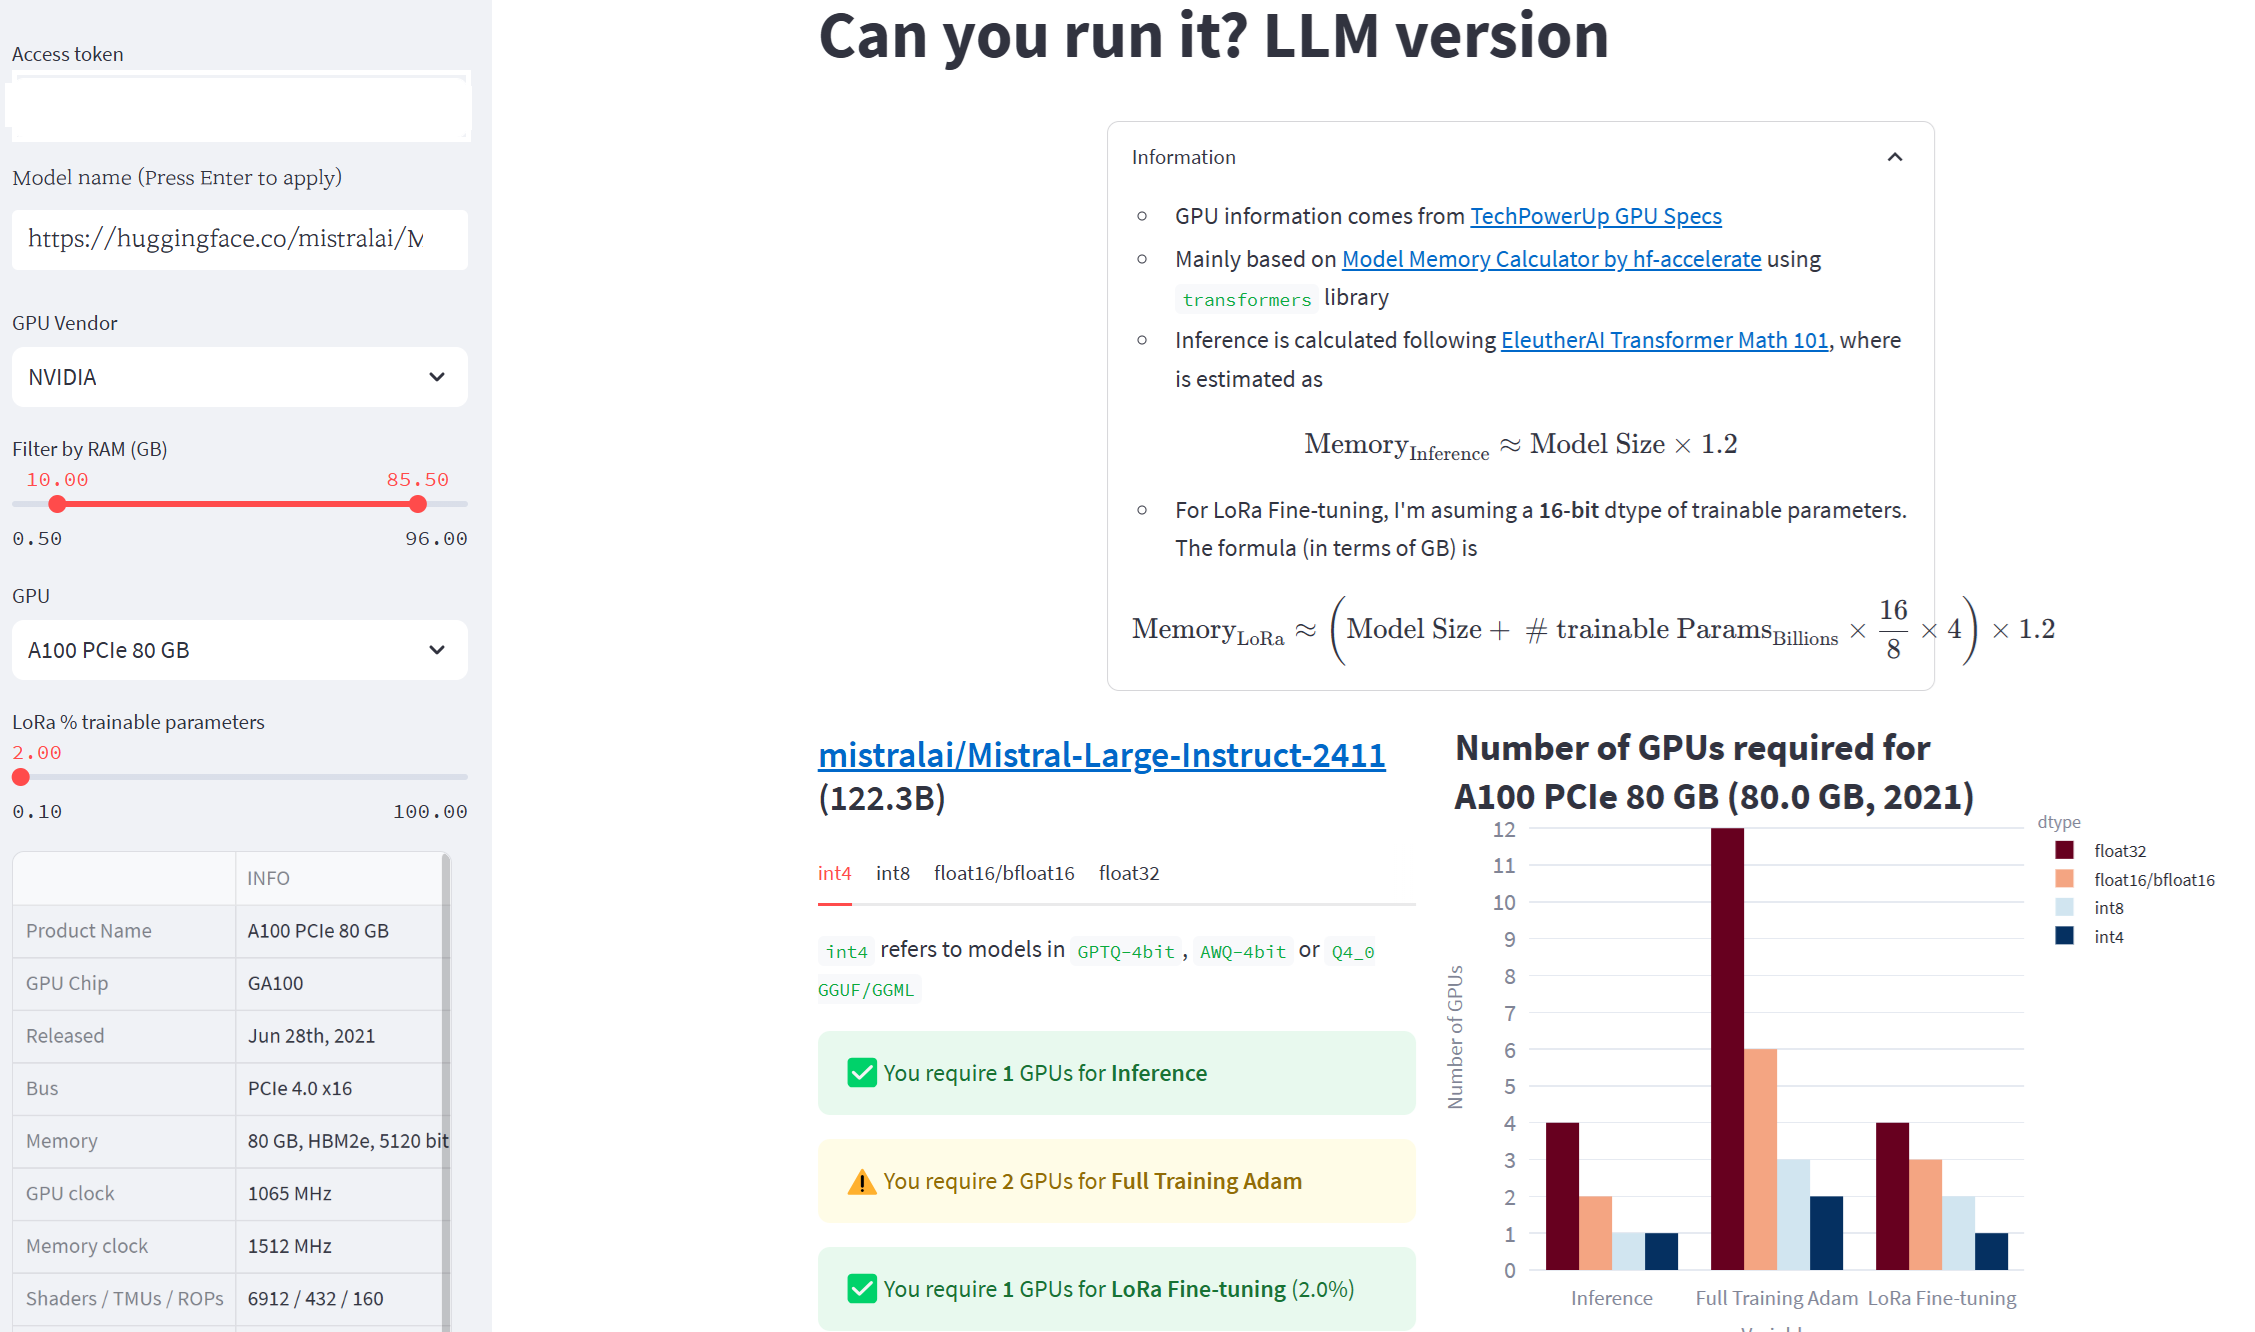Click the Product Name row label
The height and width of the screenshot is (1332, 2255).
[89, 931]
